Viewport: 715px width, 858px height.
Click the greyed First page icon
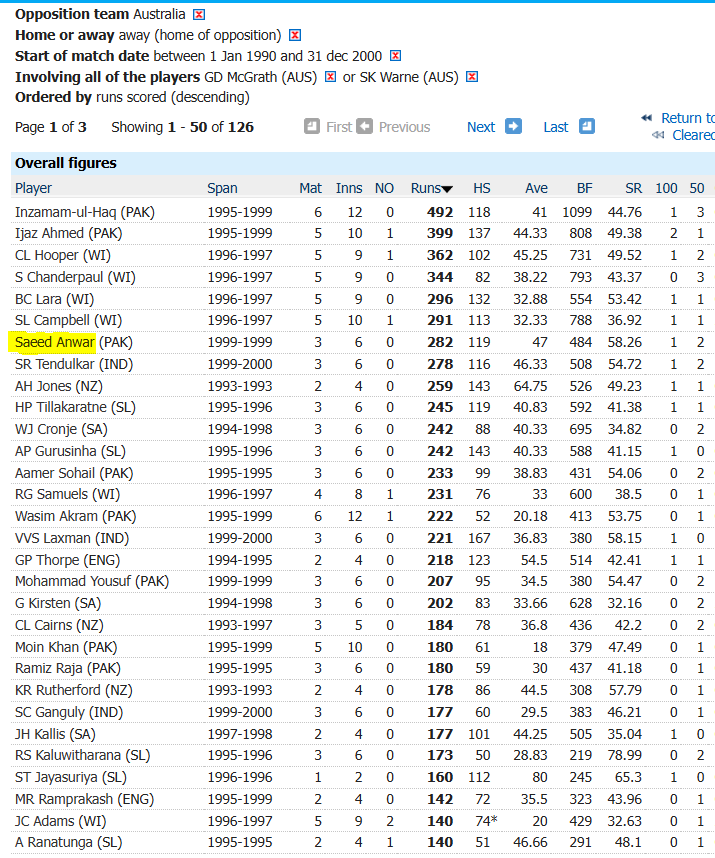point(312,126)
